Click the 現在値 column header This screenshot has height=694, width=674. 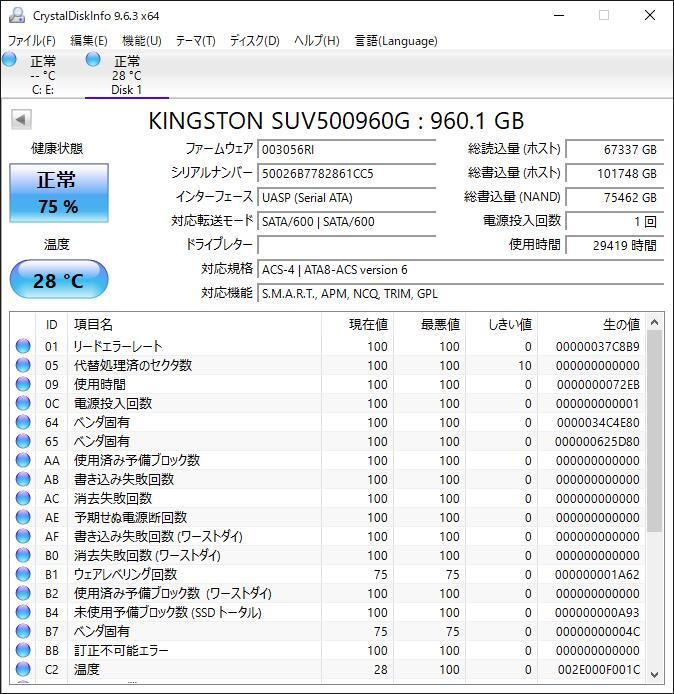pyautogui.click(x=357, y=325)
